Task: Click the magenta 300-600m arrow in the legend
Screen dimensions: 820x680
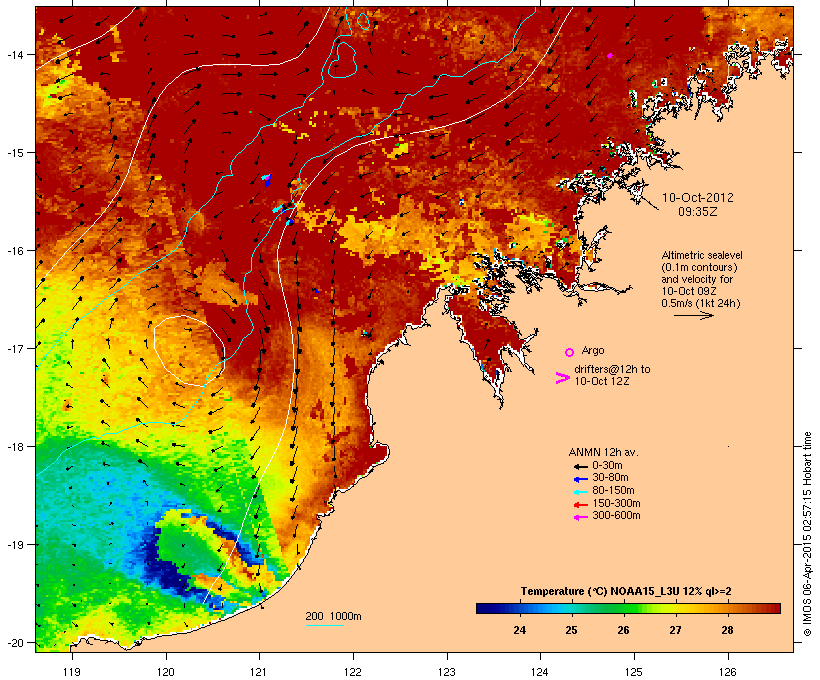Action: [580, 517]
